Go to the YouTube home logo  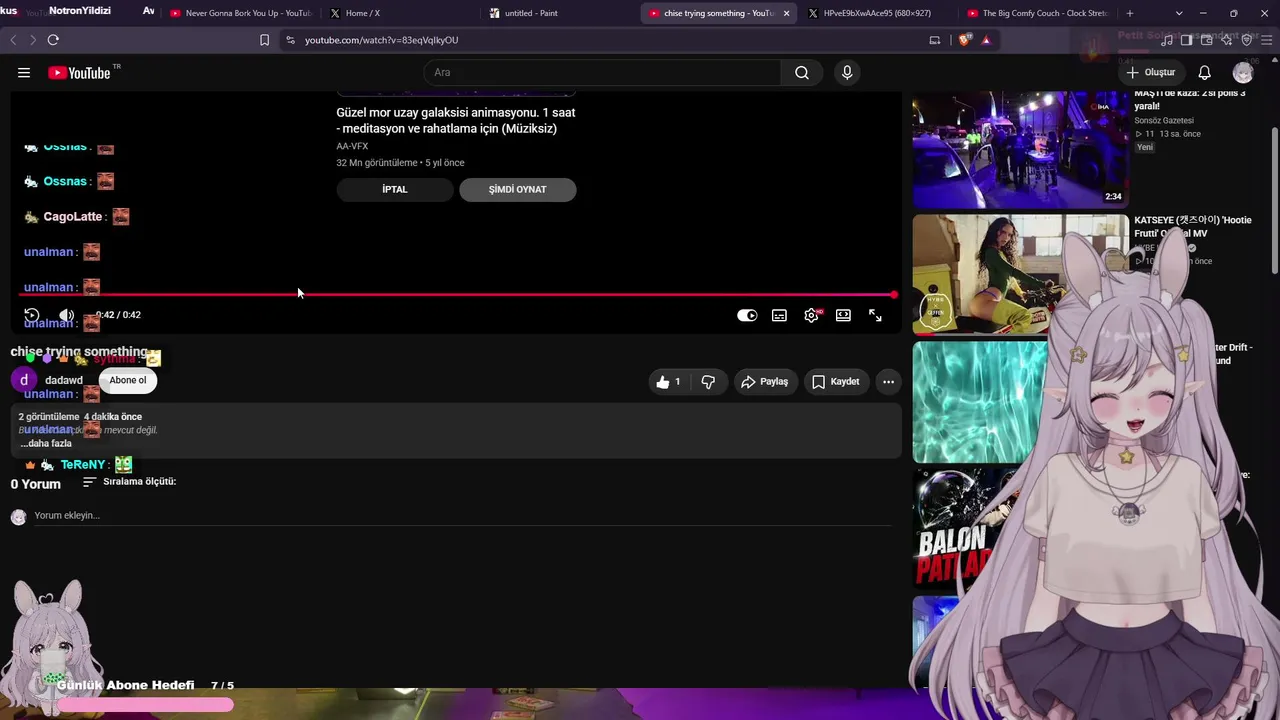tap(78, 72)
